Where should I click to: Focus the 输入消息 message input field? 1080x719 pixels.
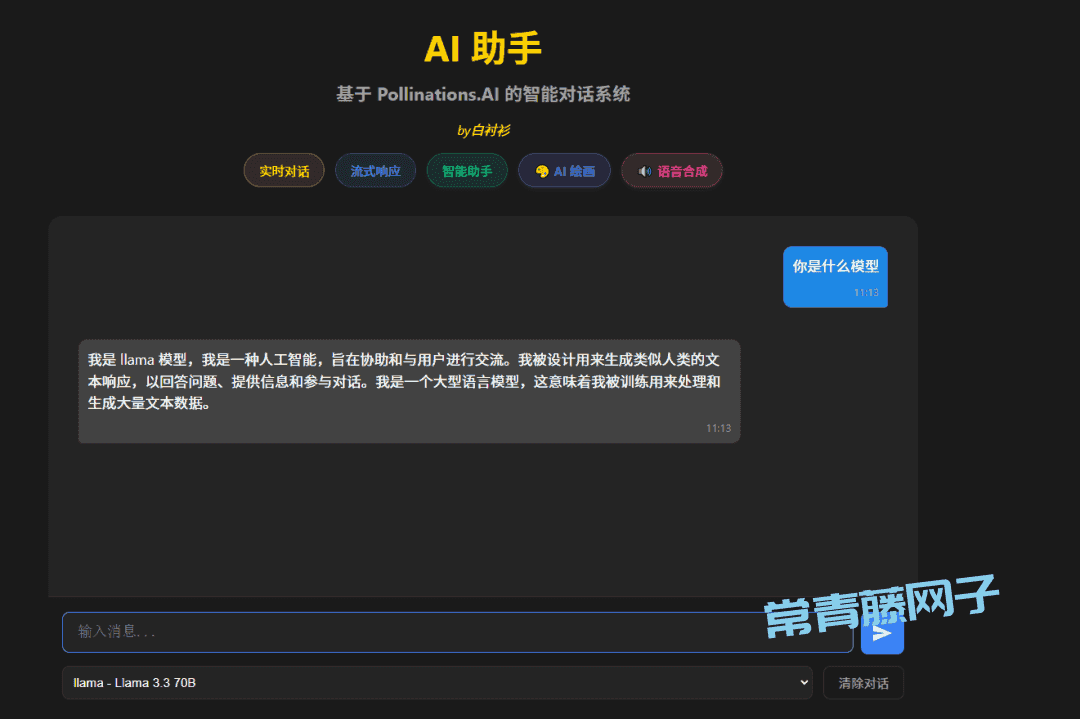[457, 632]
